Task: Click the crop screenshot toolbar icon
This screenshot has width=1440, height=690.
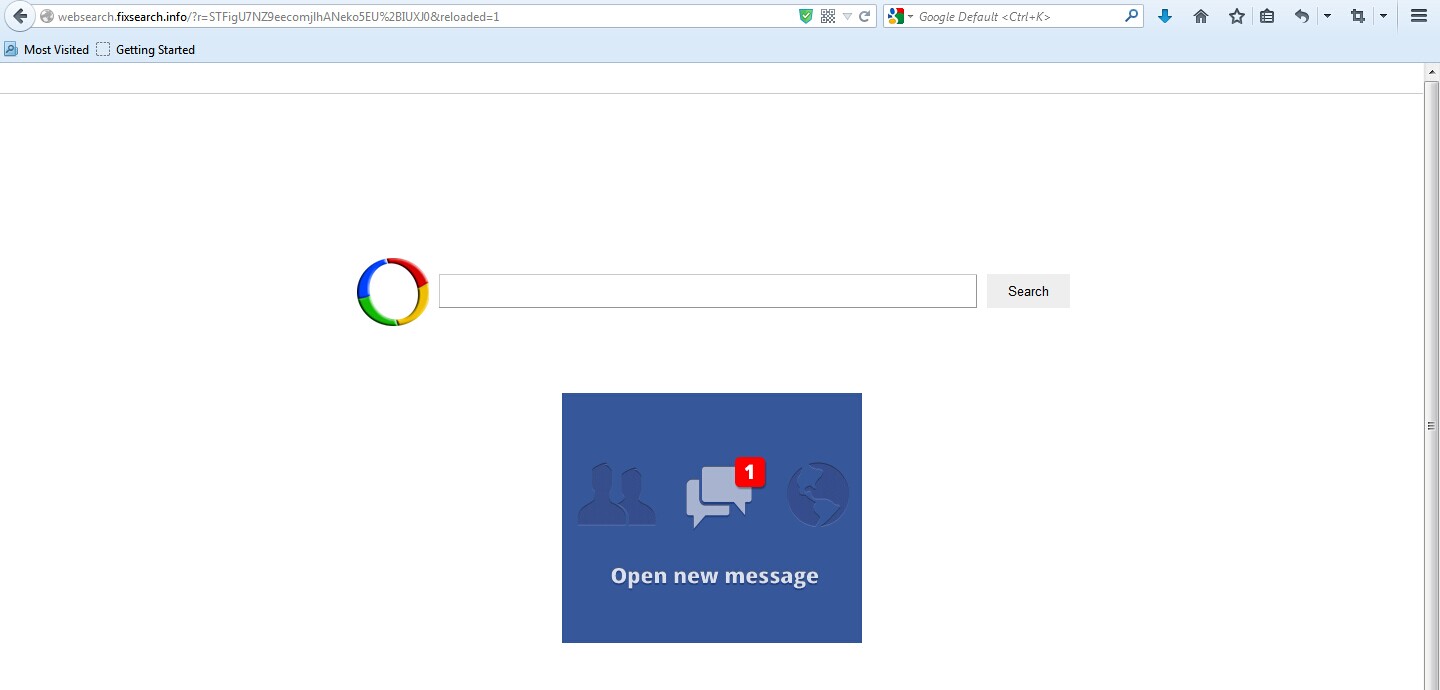Action: [1358, 16]
